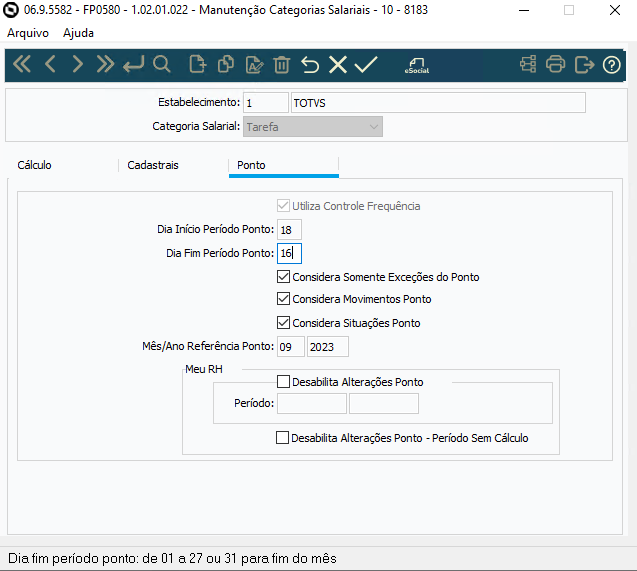Open the eSocial toolbar icon
Viewport: 637px width, 571px height.
coord(417,65)
